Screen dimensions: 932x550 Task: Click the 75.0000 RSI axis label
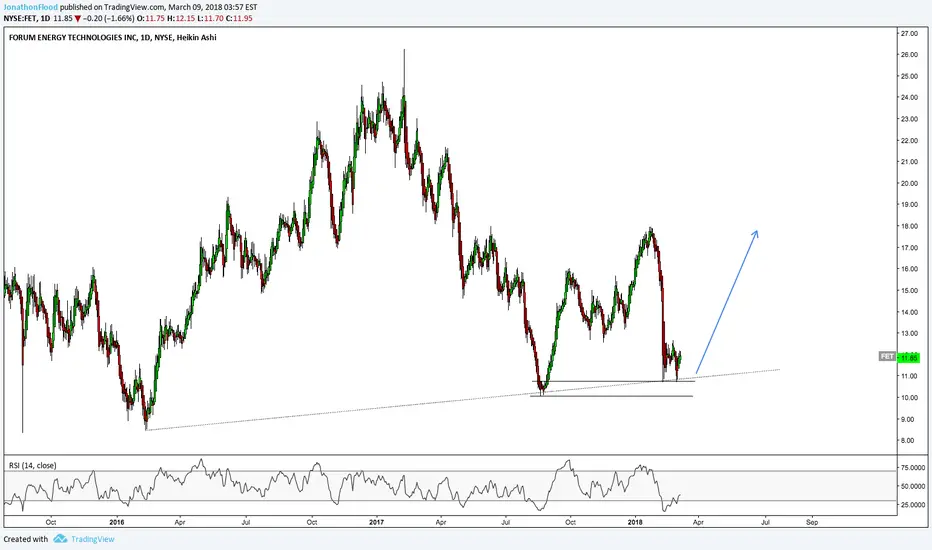(x=913, y=467)
